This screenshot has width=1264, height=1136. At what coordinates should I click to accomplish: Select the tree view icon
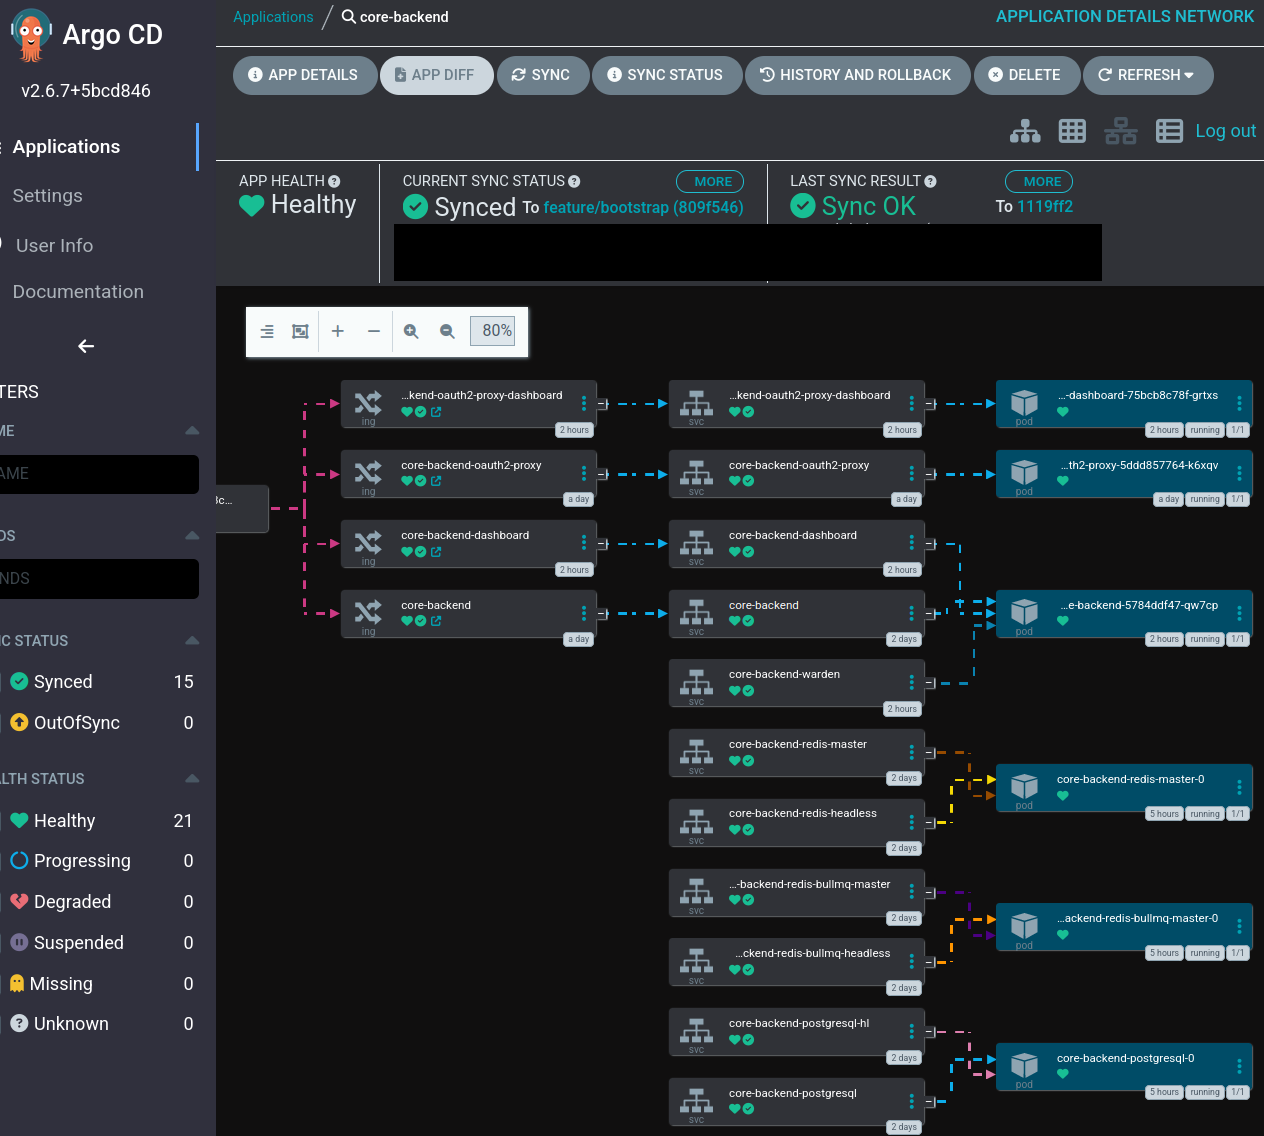coord(1025,130)
